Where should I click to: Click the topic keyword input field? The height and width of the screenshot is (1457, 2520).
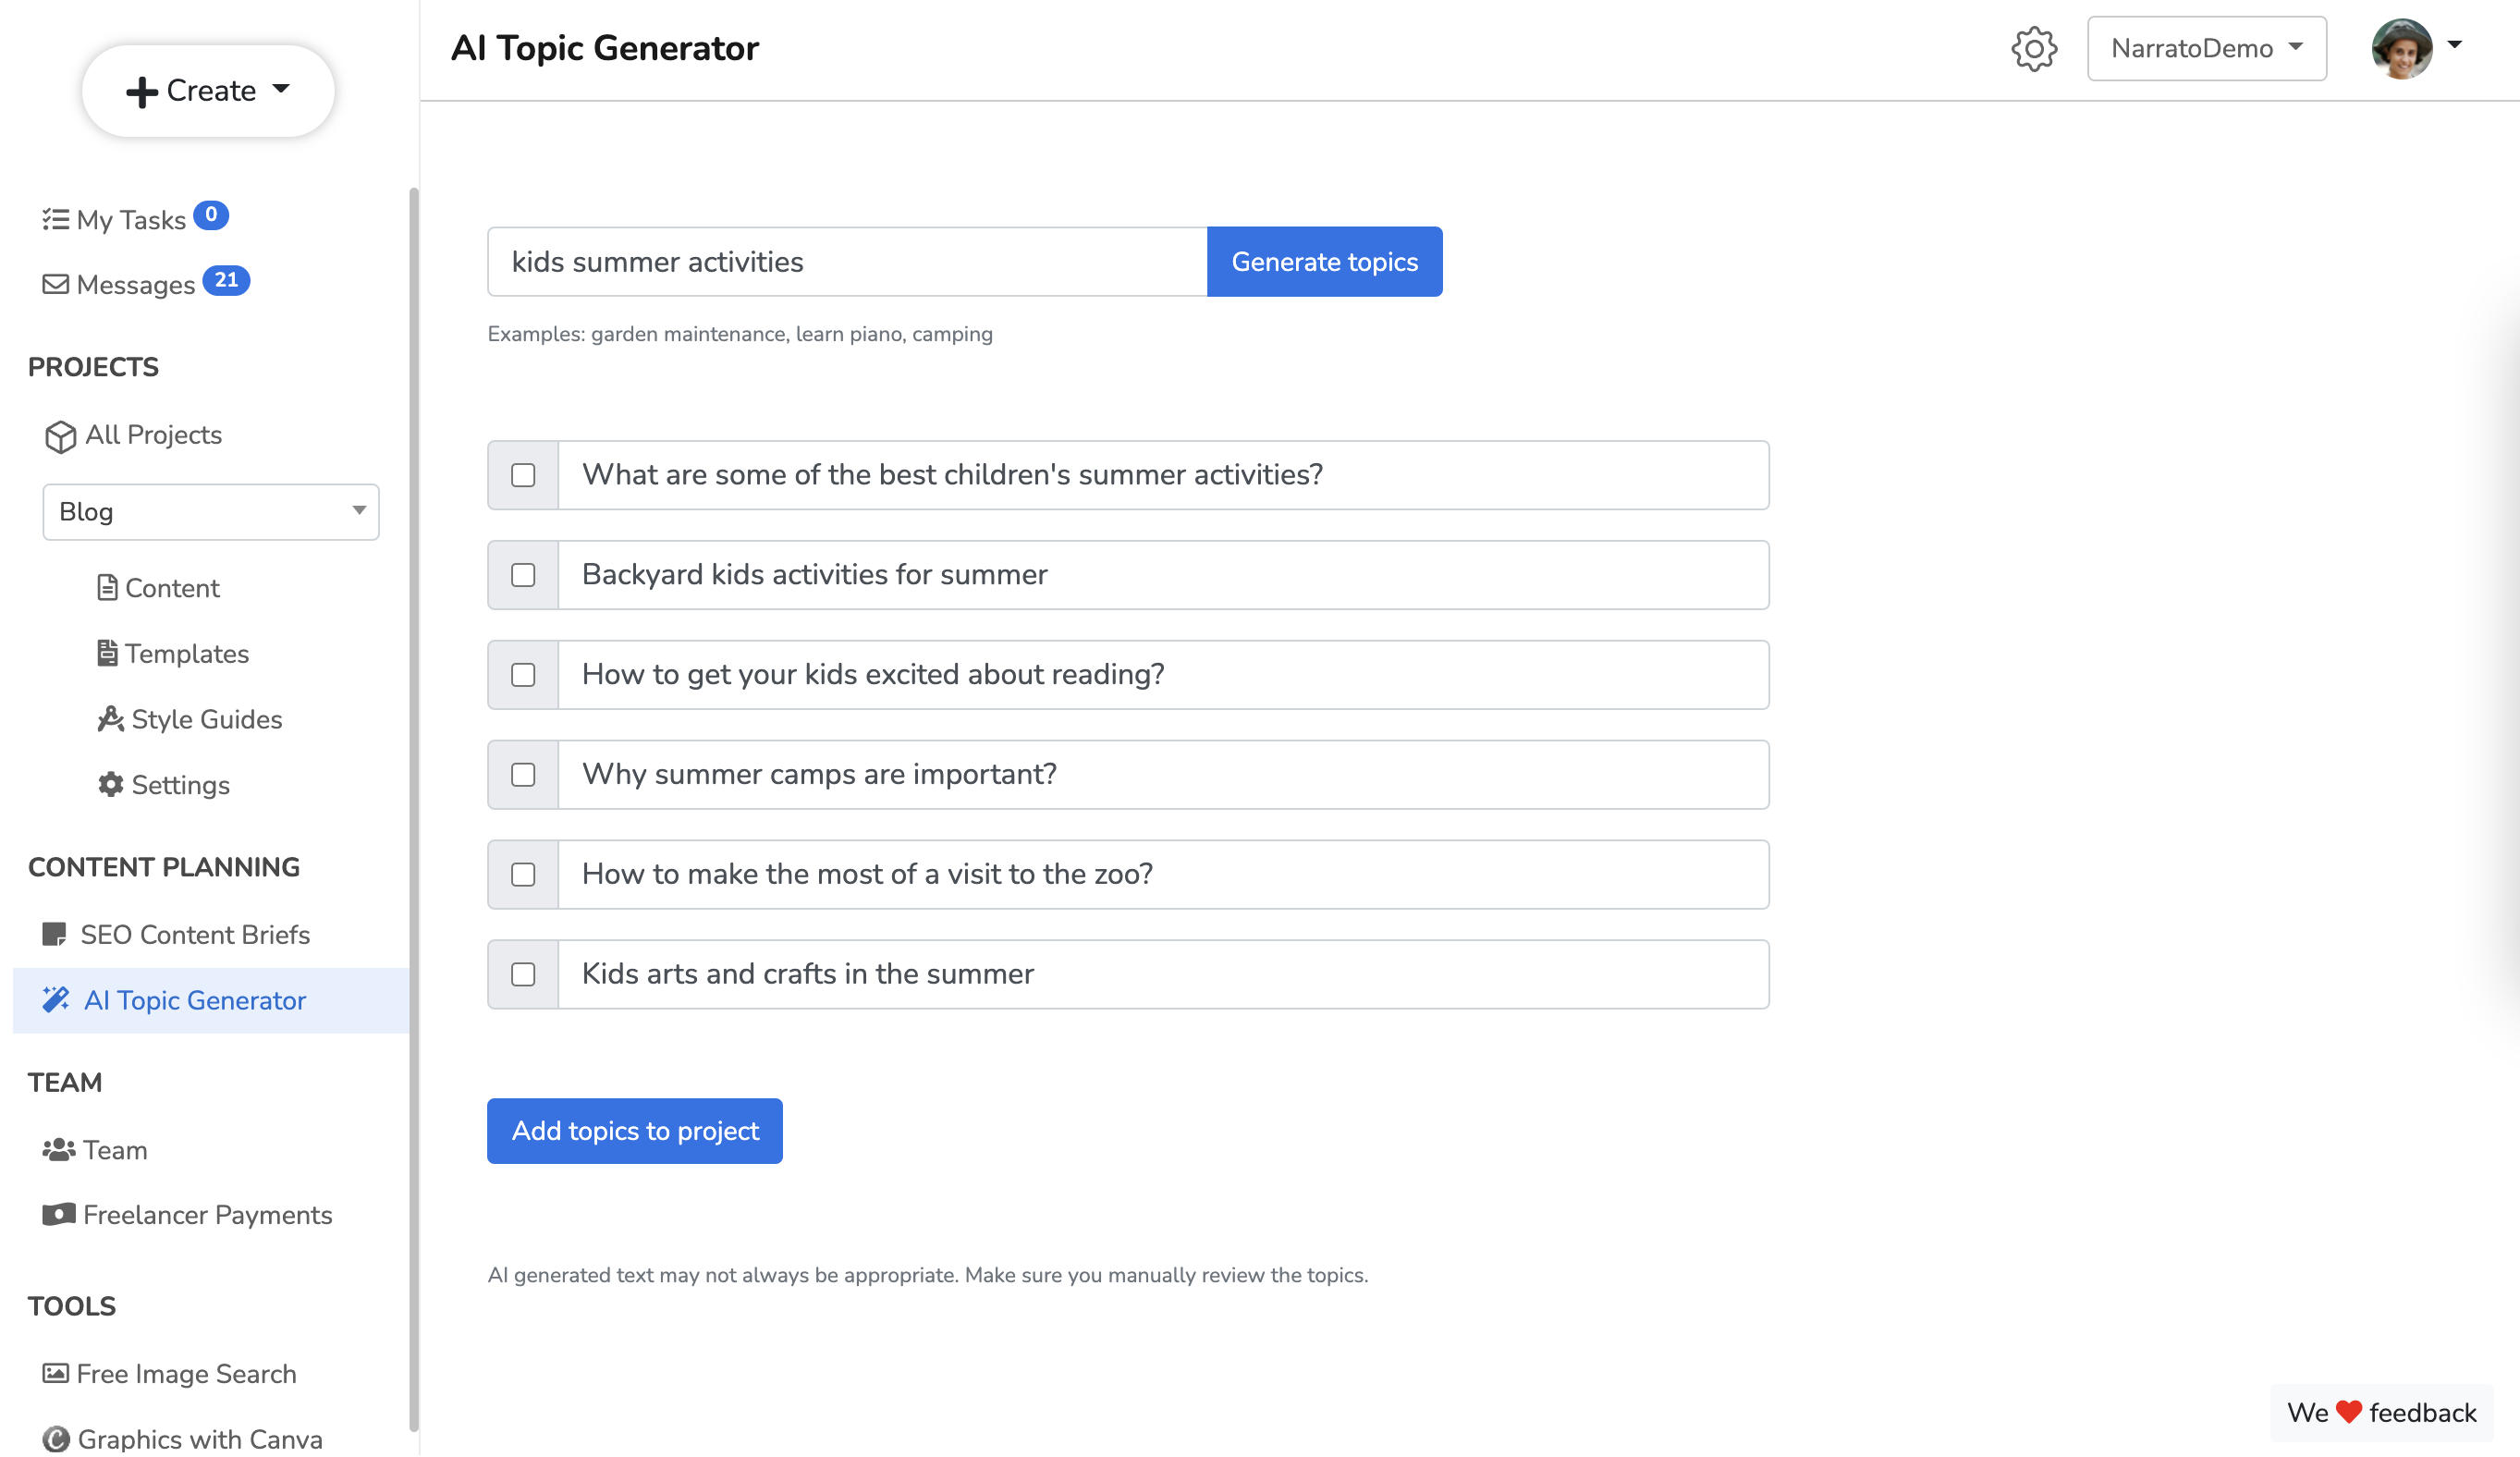(846, 262)
